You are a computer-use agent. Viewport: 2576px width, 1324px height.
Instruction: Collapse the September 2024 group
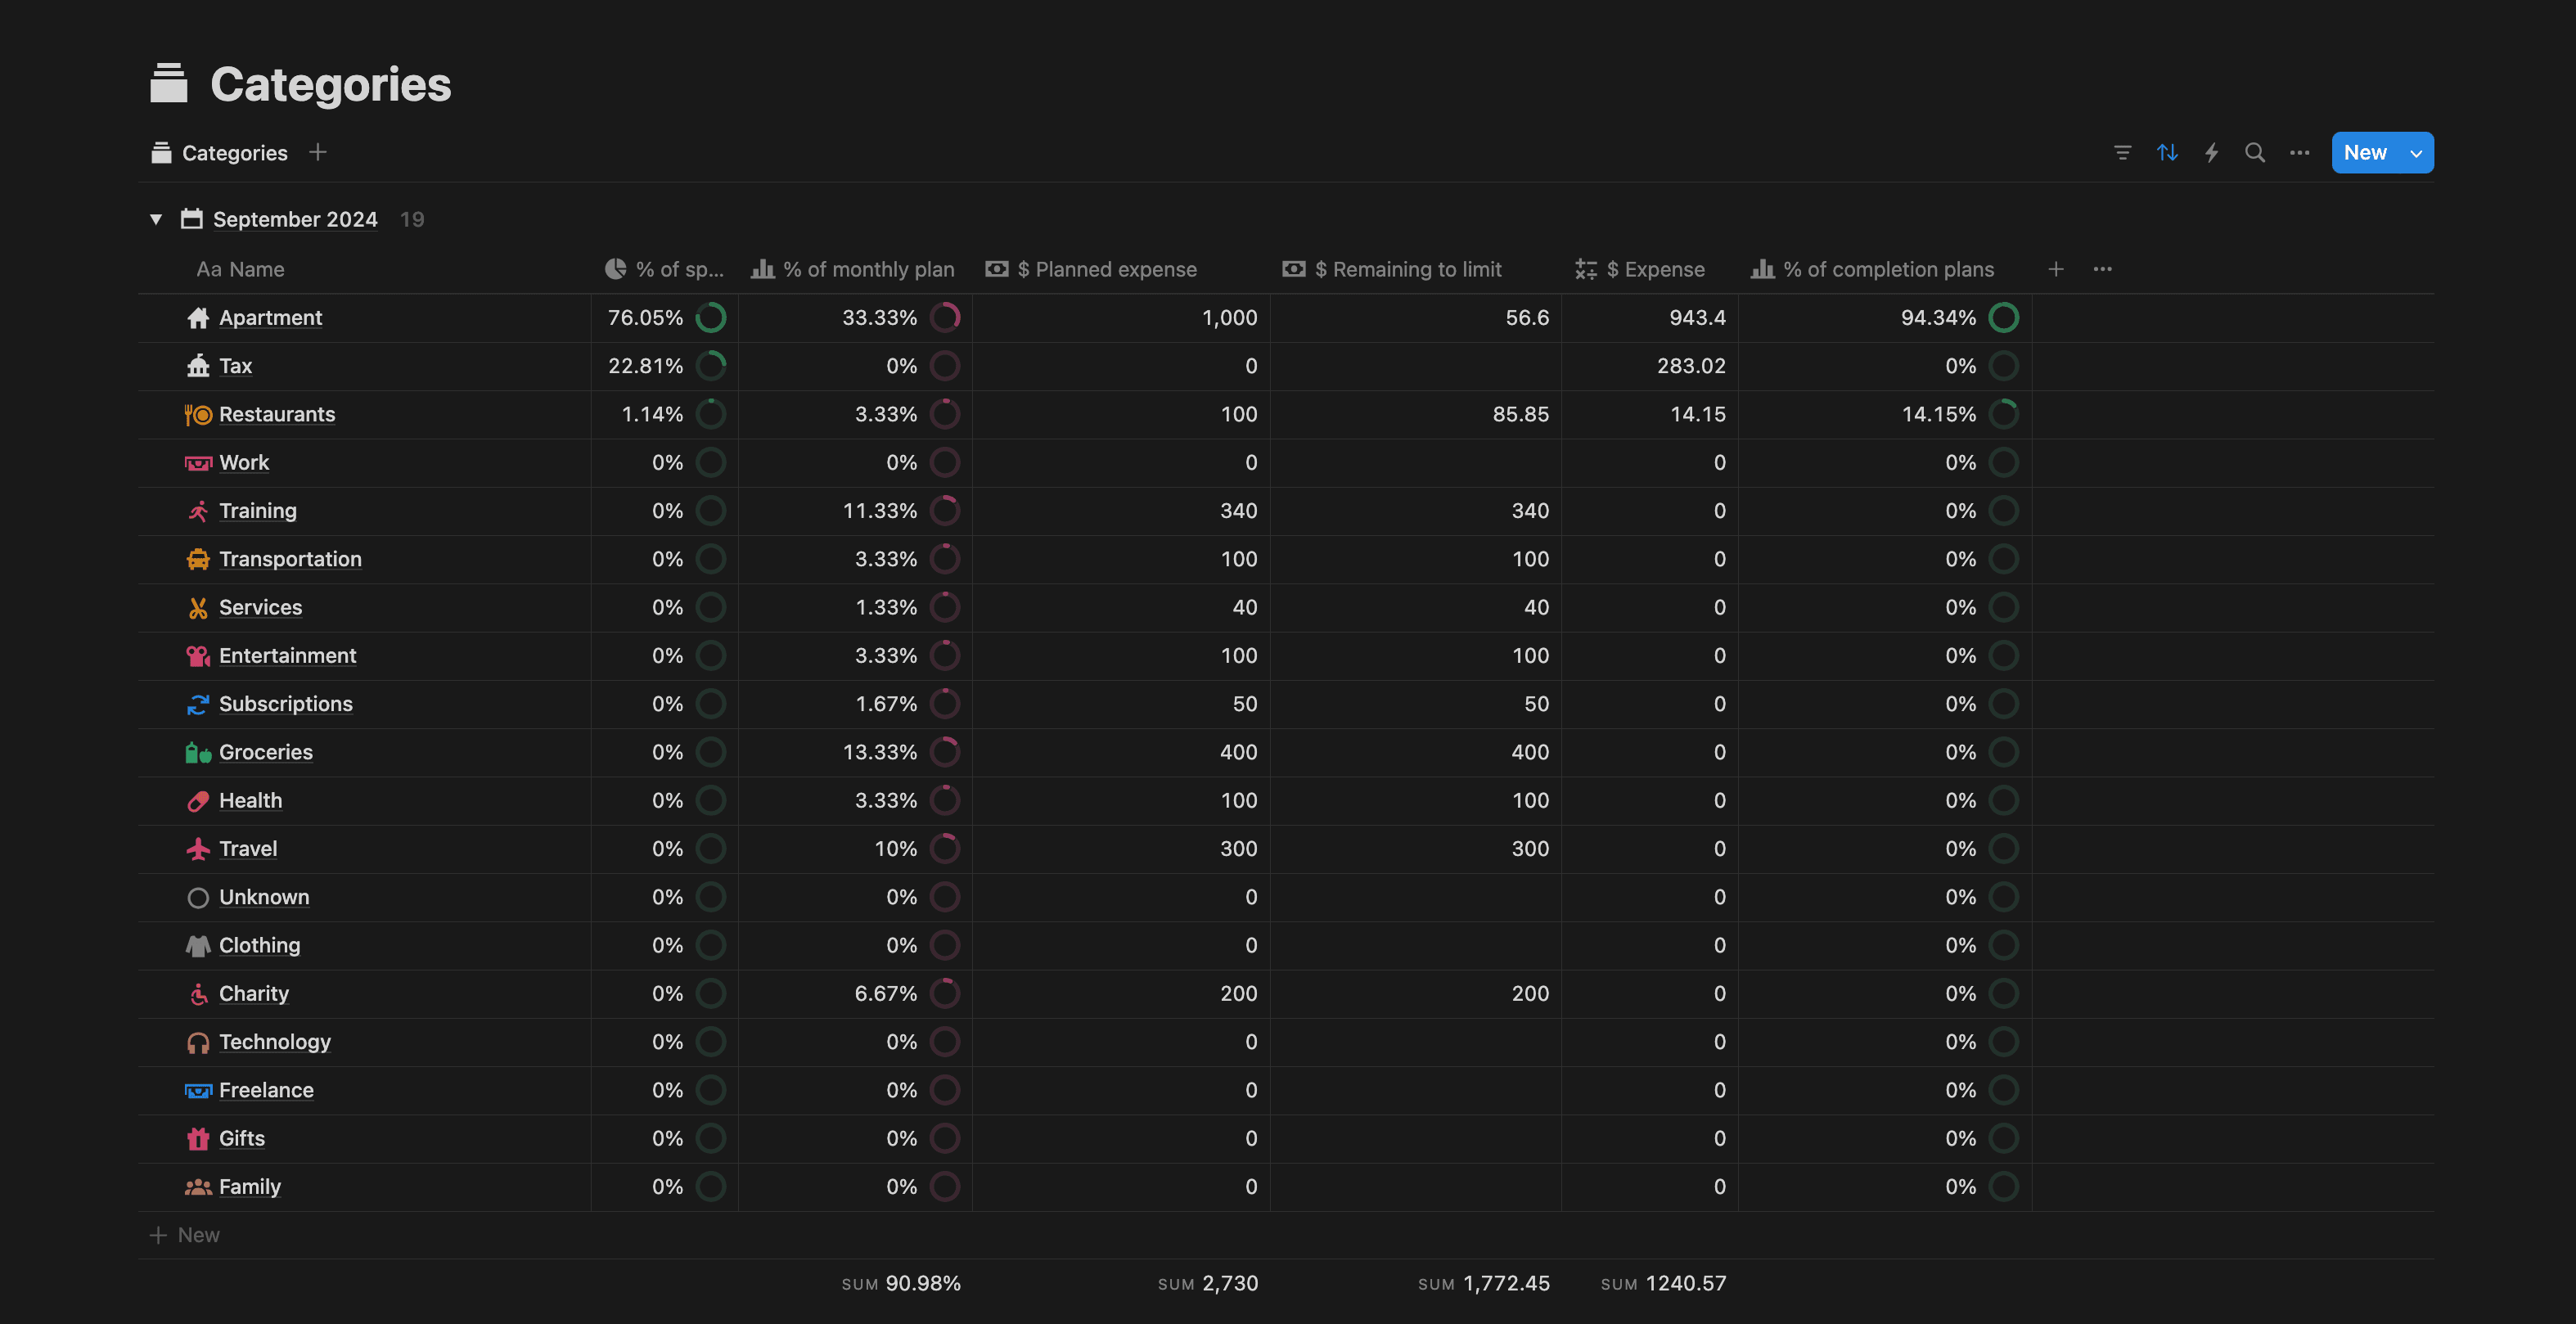click(156, 219)
